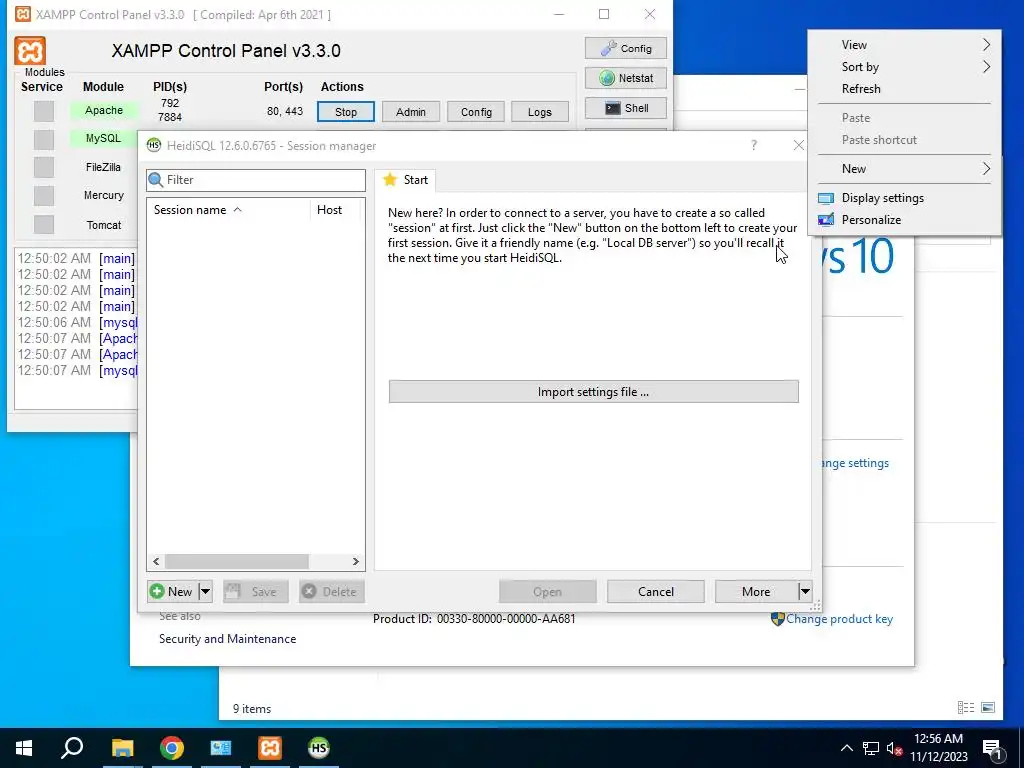1024x768 pixels.
Task: Toggle MySQL service checkbox
Action: pos(44,139)
